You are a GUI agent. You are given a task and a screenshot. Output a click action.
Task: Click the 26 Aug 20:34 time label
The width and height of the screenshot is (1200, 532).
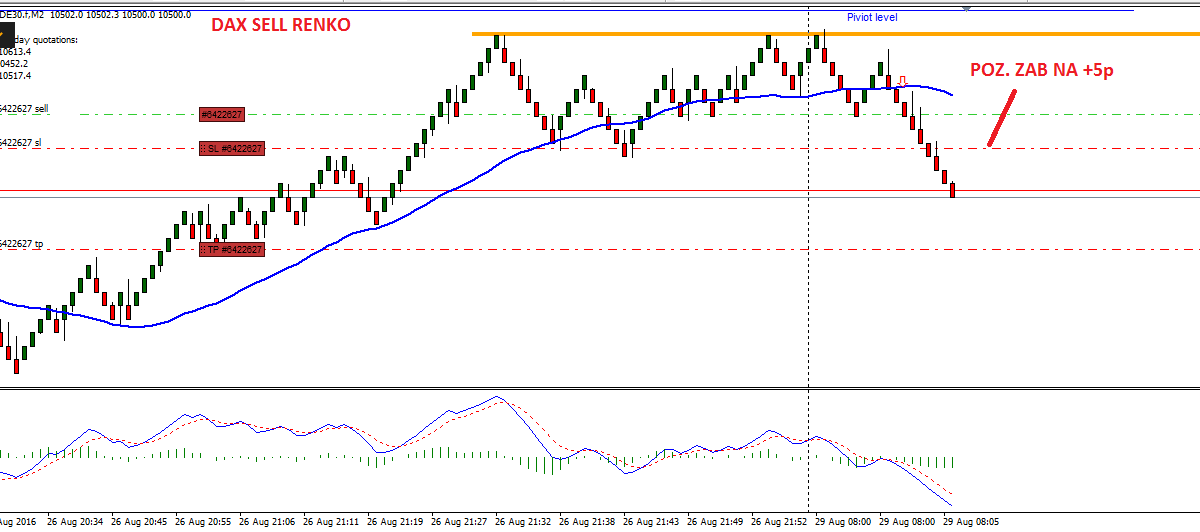(77, 522)
